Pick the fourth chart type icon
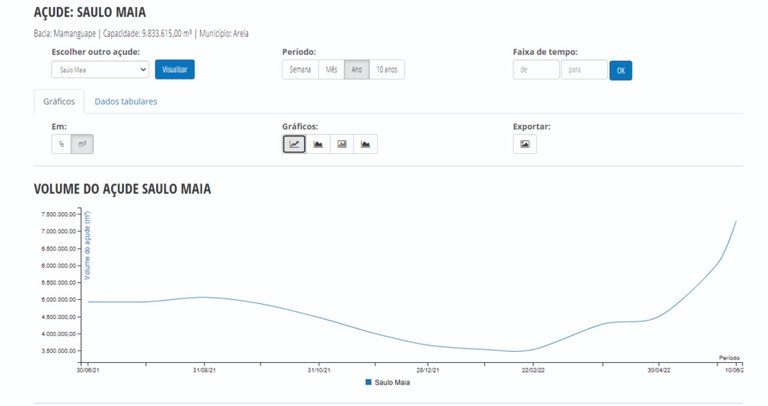The height and width of the screenshot is (406, 768). 366,144
